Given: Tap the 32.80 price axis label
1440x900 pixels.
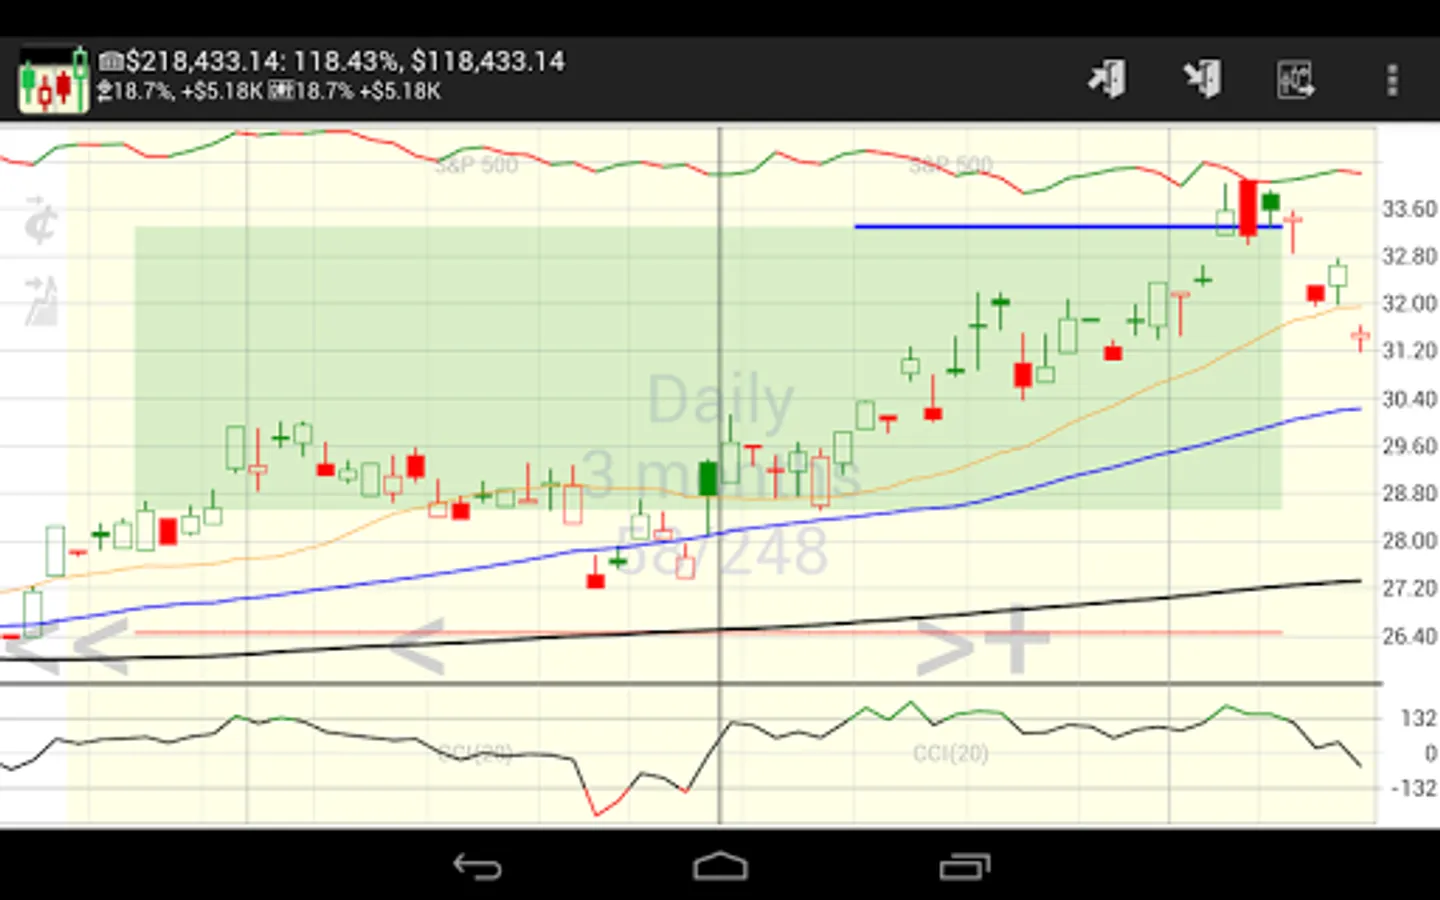Looking at the screenshot, I should pos(1409,256).
